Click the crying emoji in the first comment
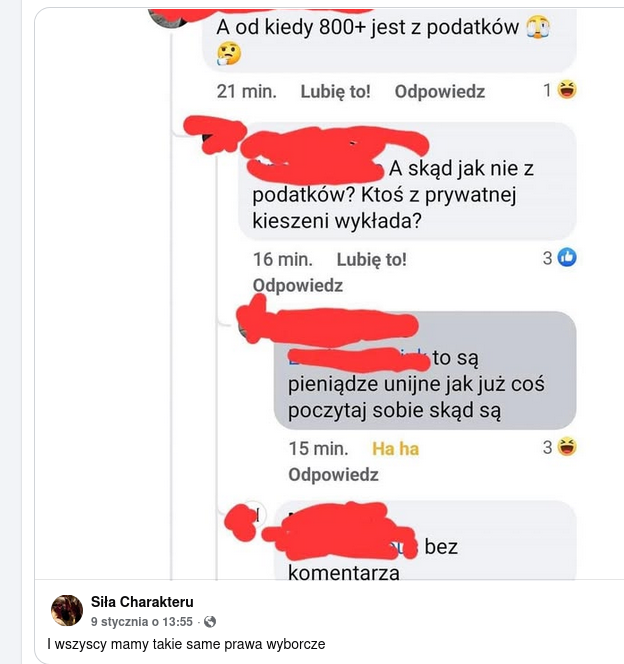The image size is (624, 664). 538,27
